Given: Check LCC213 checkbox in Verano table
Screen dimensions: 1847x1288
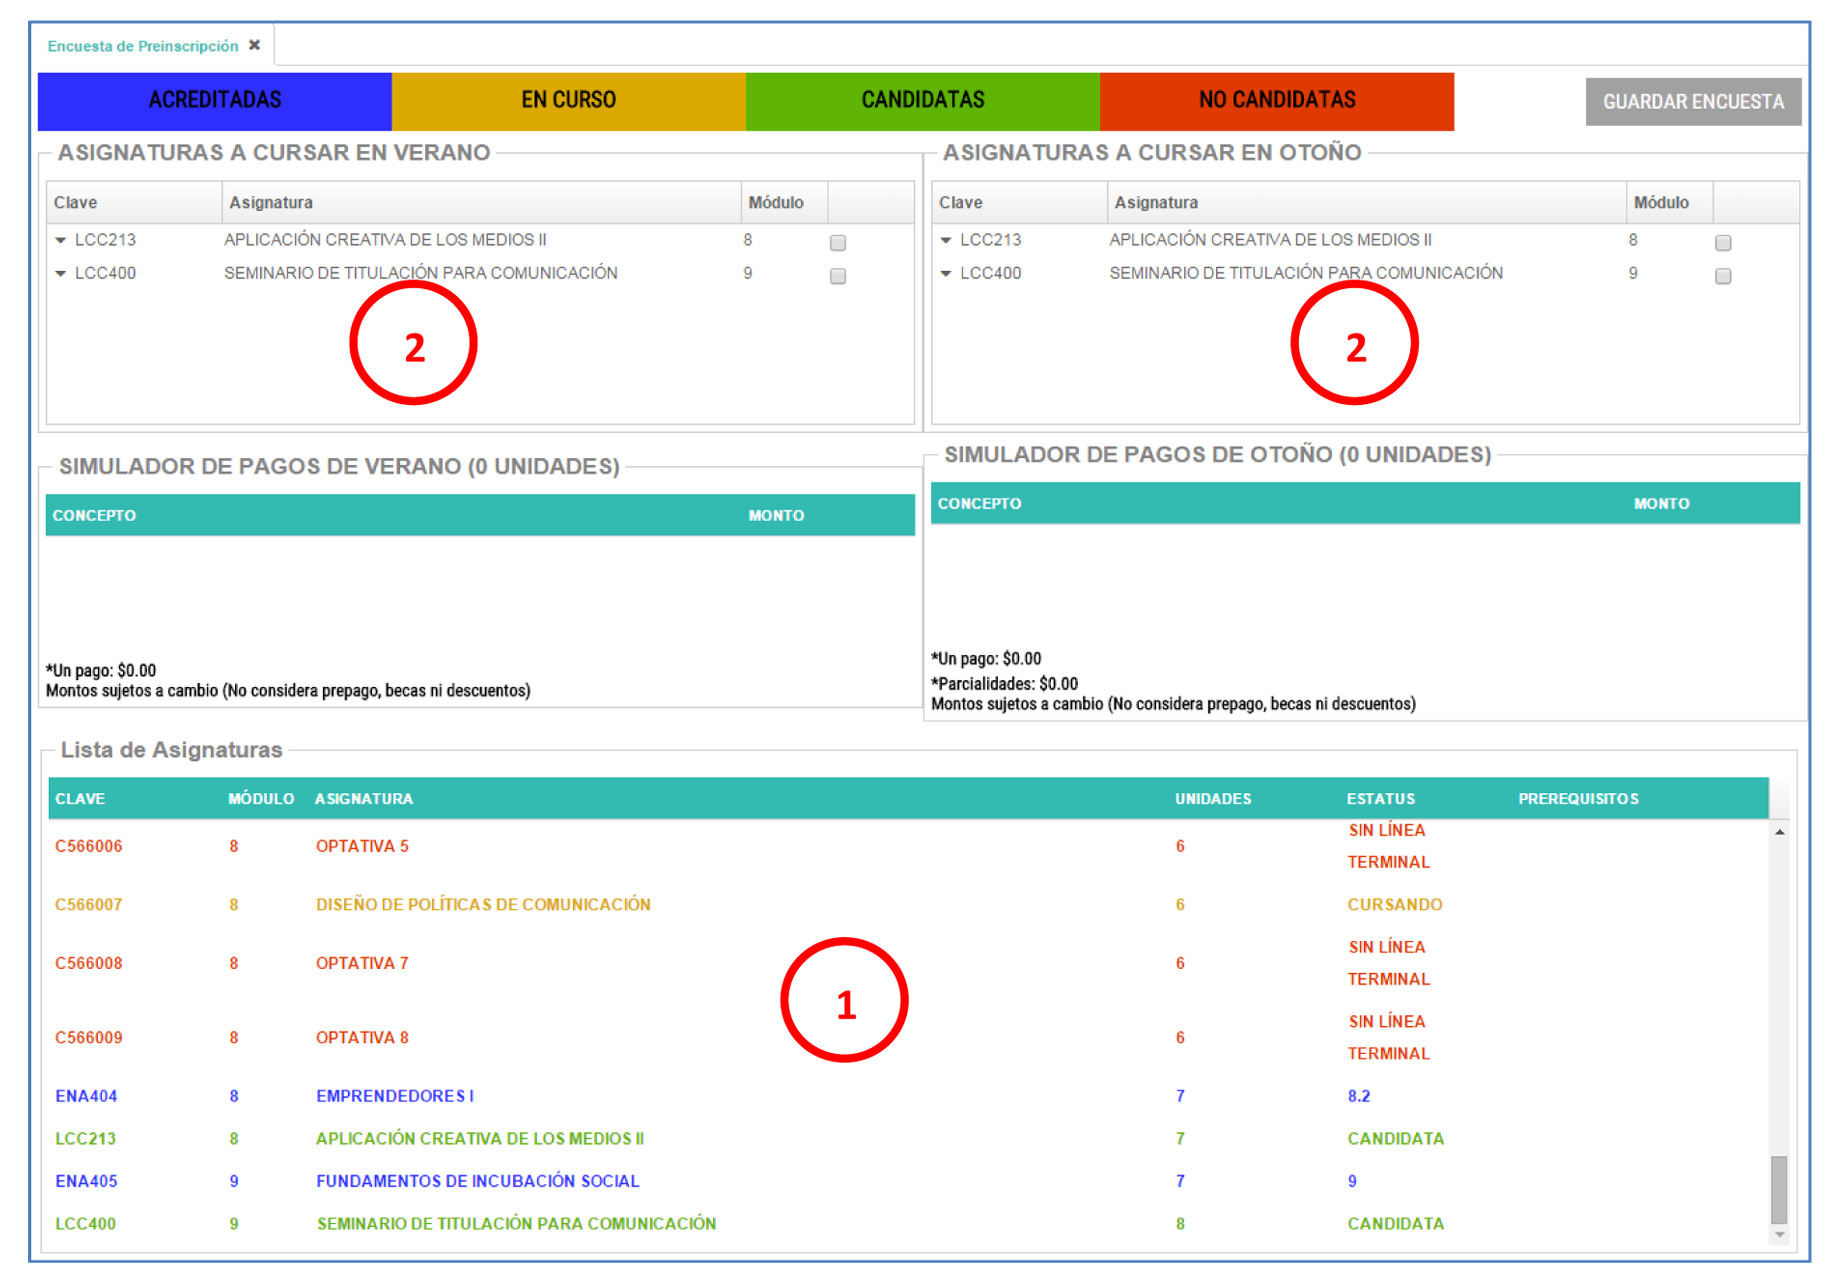Looking at the screenshot, I should pos(838,243).
